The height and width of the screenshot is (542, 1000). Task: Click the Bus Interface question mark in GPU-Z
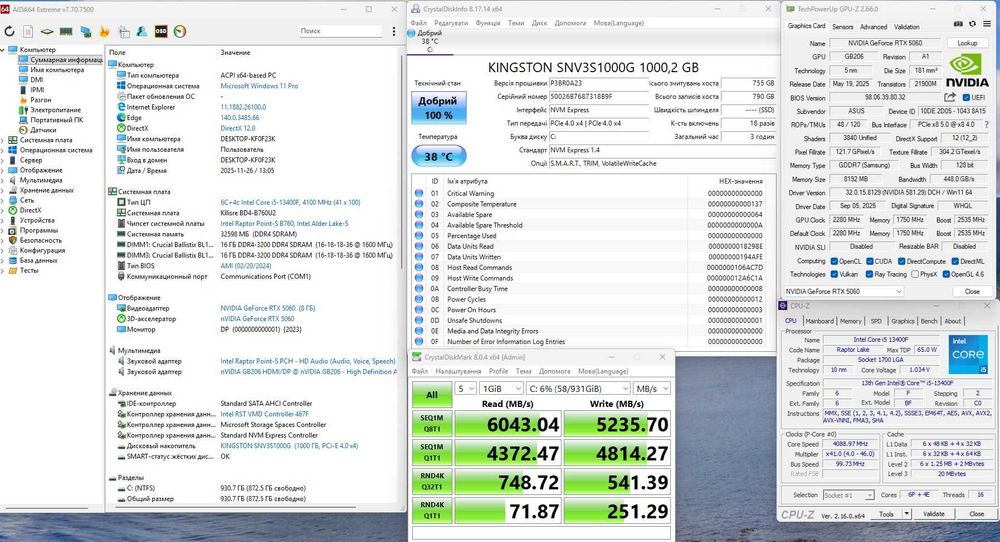tap(987, 124)
